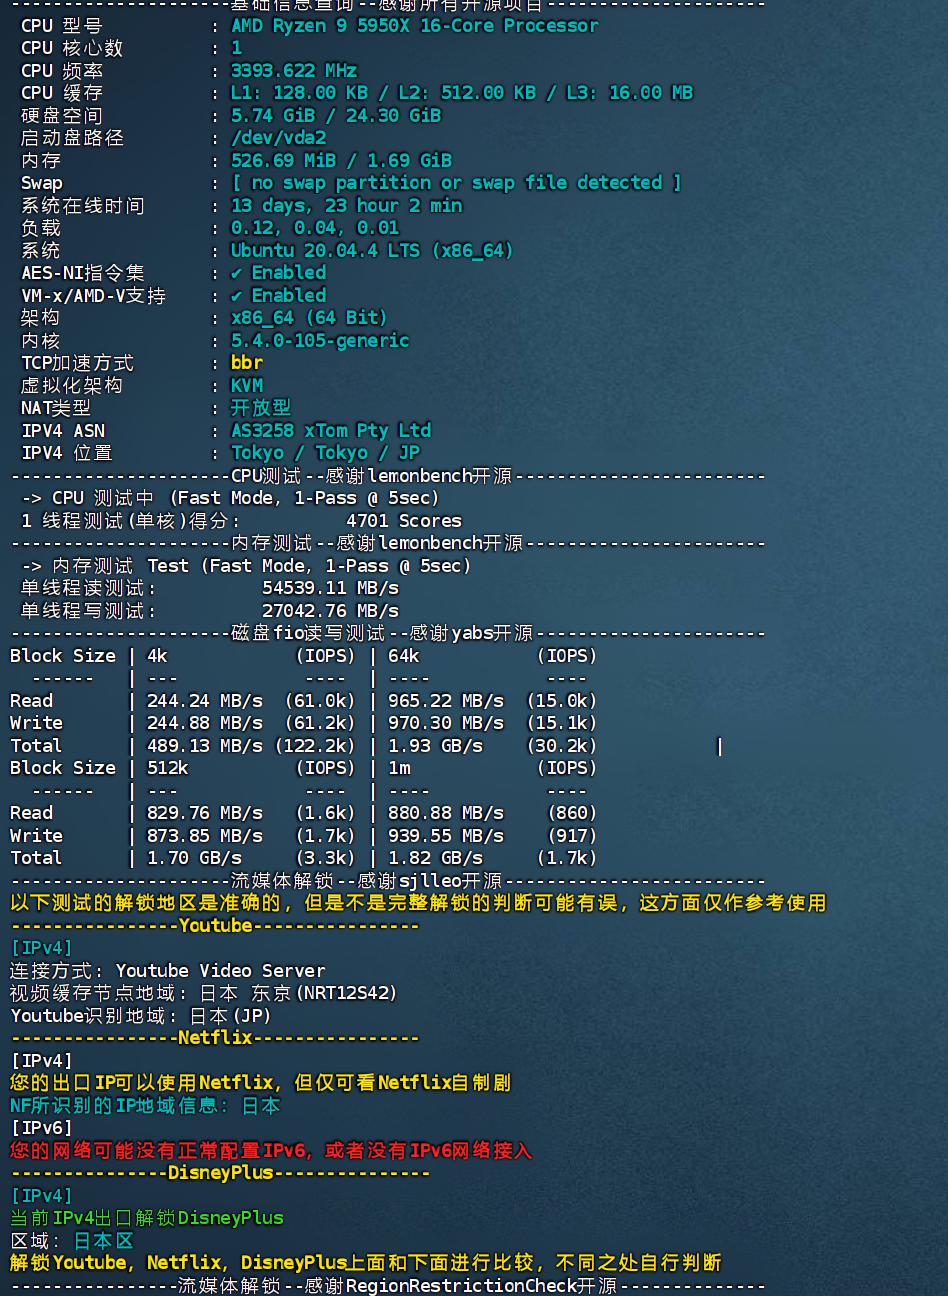Click the 54539.11 MB/s memory read result
Screen dimensions: 948x1296
tap(330, 589)
